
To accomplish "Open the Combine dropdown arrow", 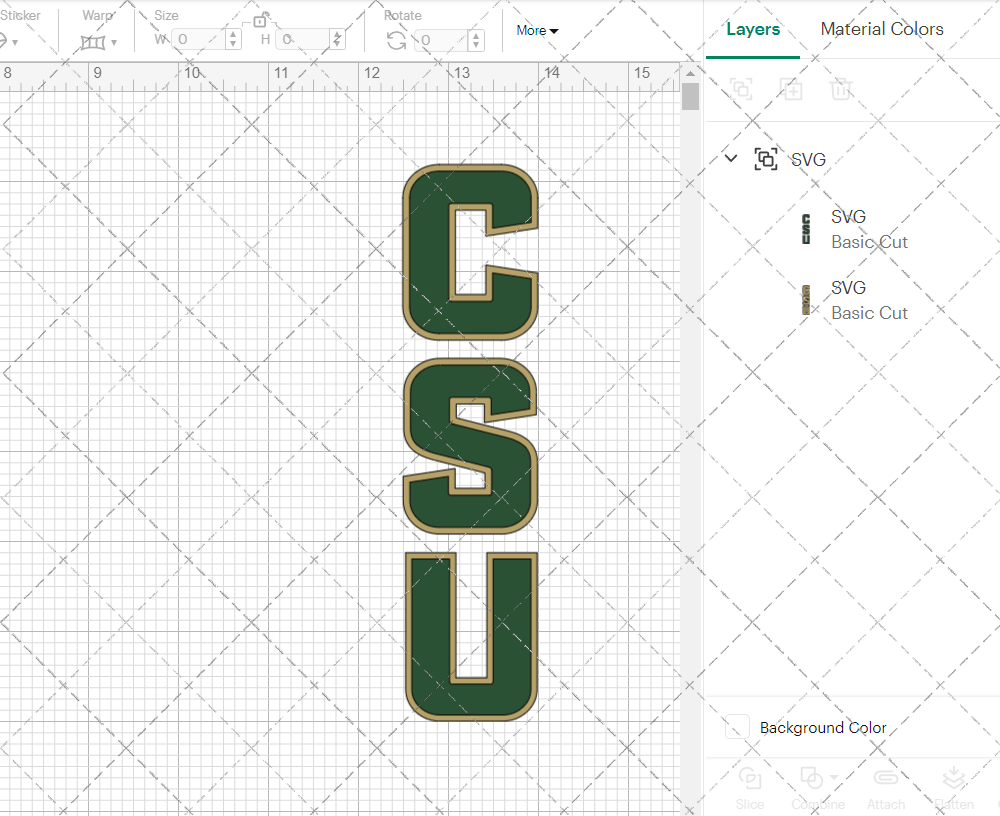I will (834, 778).
